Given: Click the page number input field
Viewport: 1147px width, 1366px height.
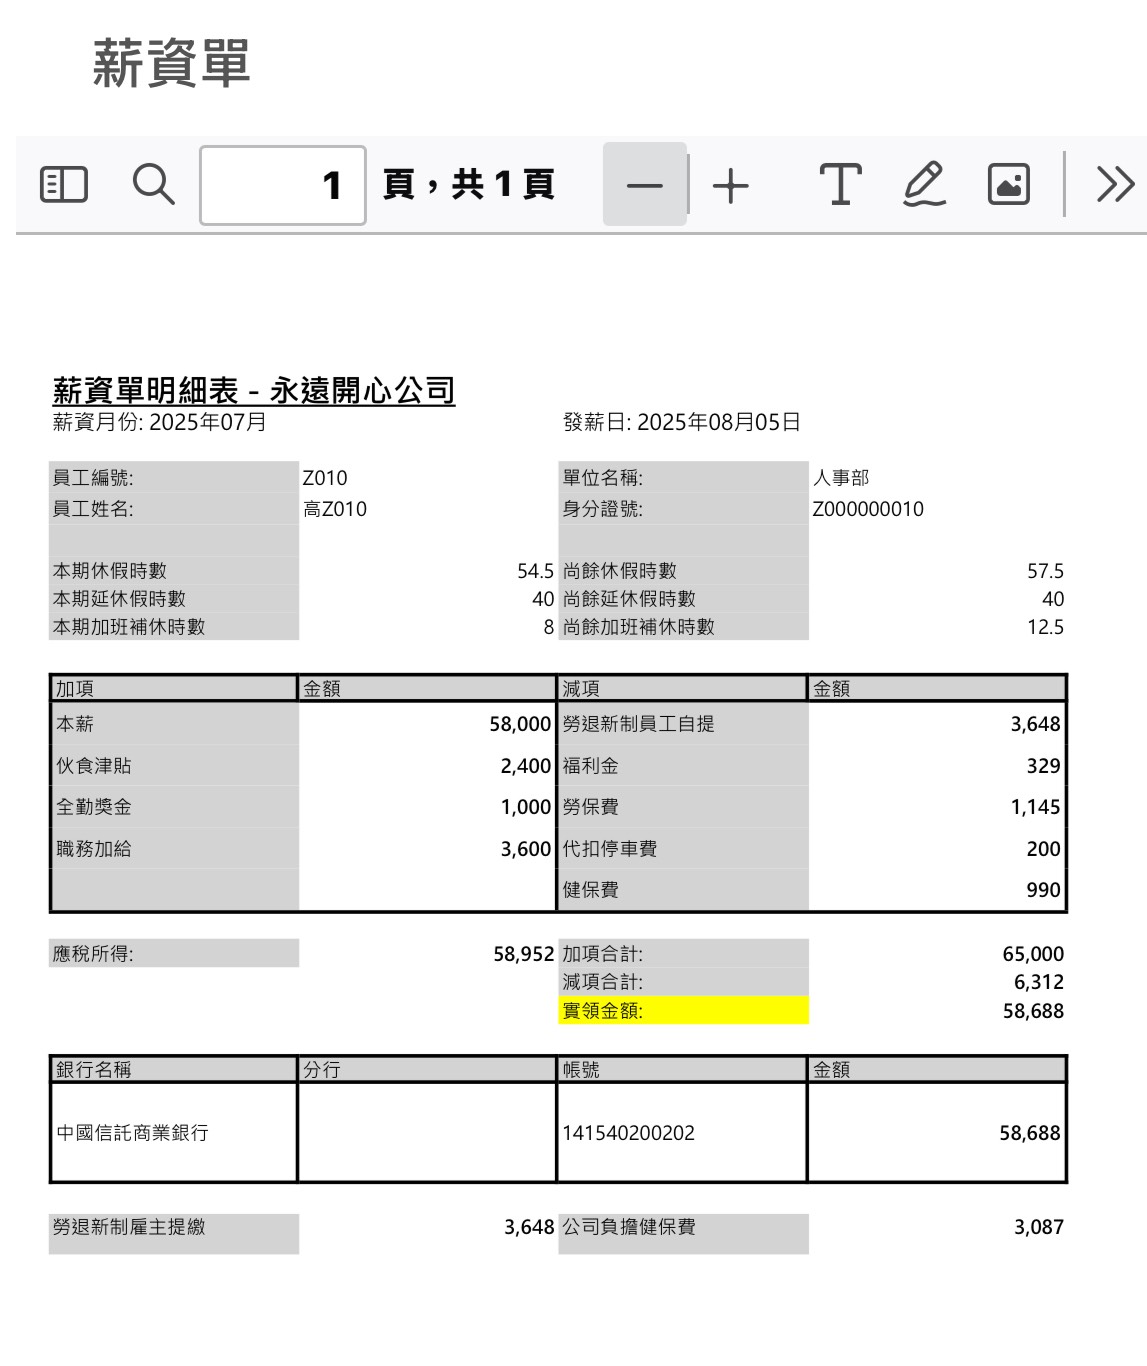Looking at the screenshot, I should pyautogui.click(x=283, y=185).
